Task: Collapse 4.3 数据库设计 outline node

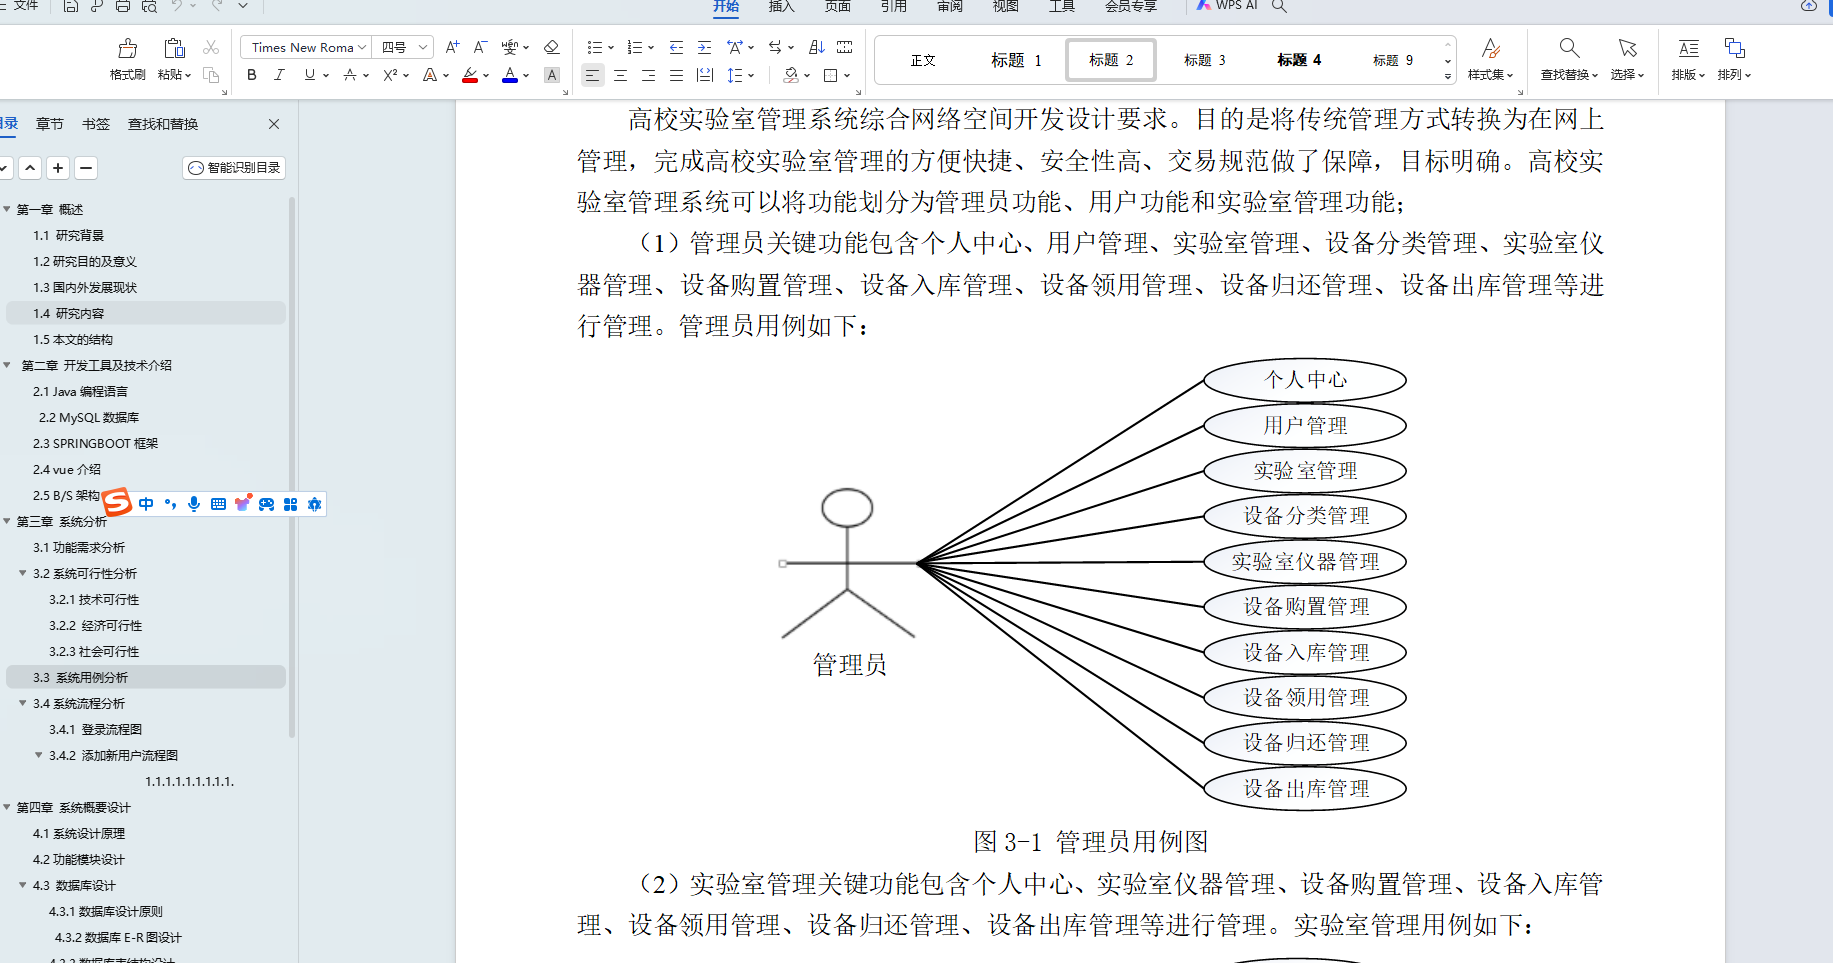Action: click(23, 885)
